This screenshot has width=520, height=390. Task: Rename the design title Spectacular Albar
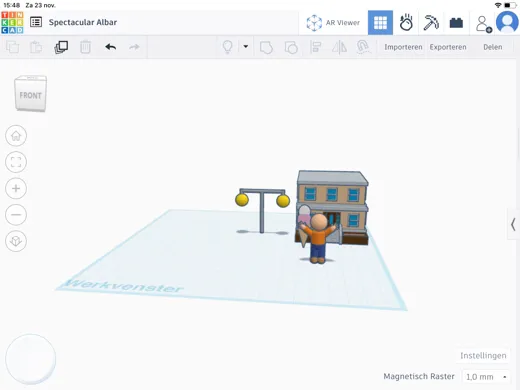(x=83, y=22)
